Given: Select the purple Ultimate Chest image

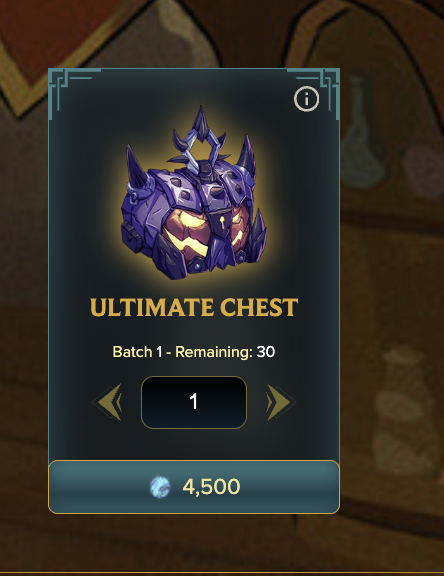Looking at the screenshot, I should pyautogui.click(x=194, y=193).
